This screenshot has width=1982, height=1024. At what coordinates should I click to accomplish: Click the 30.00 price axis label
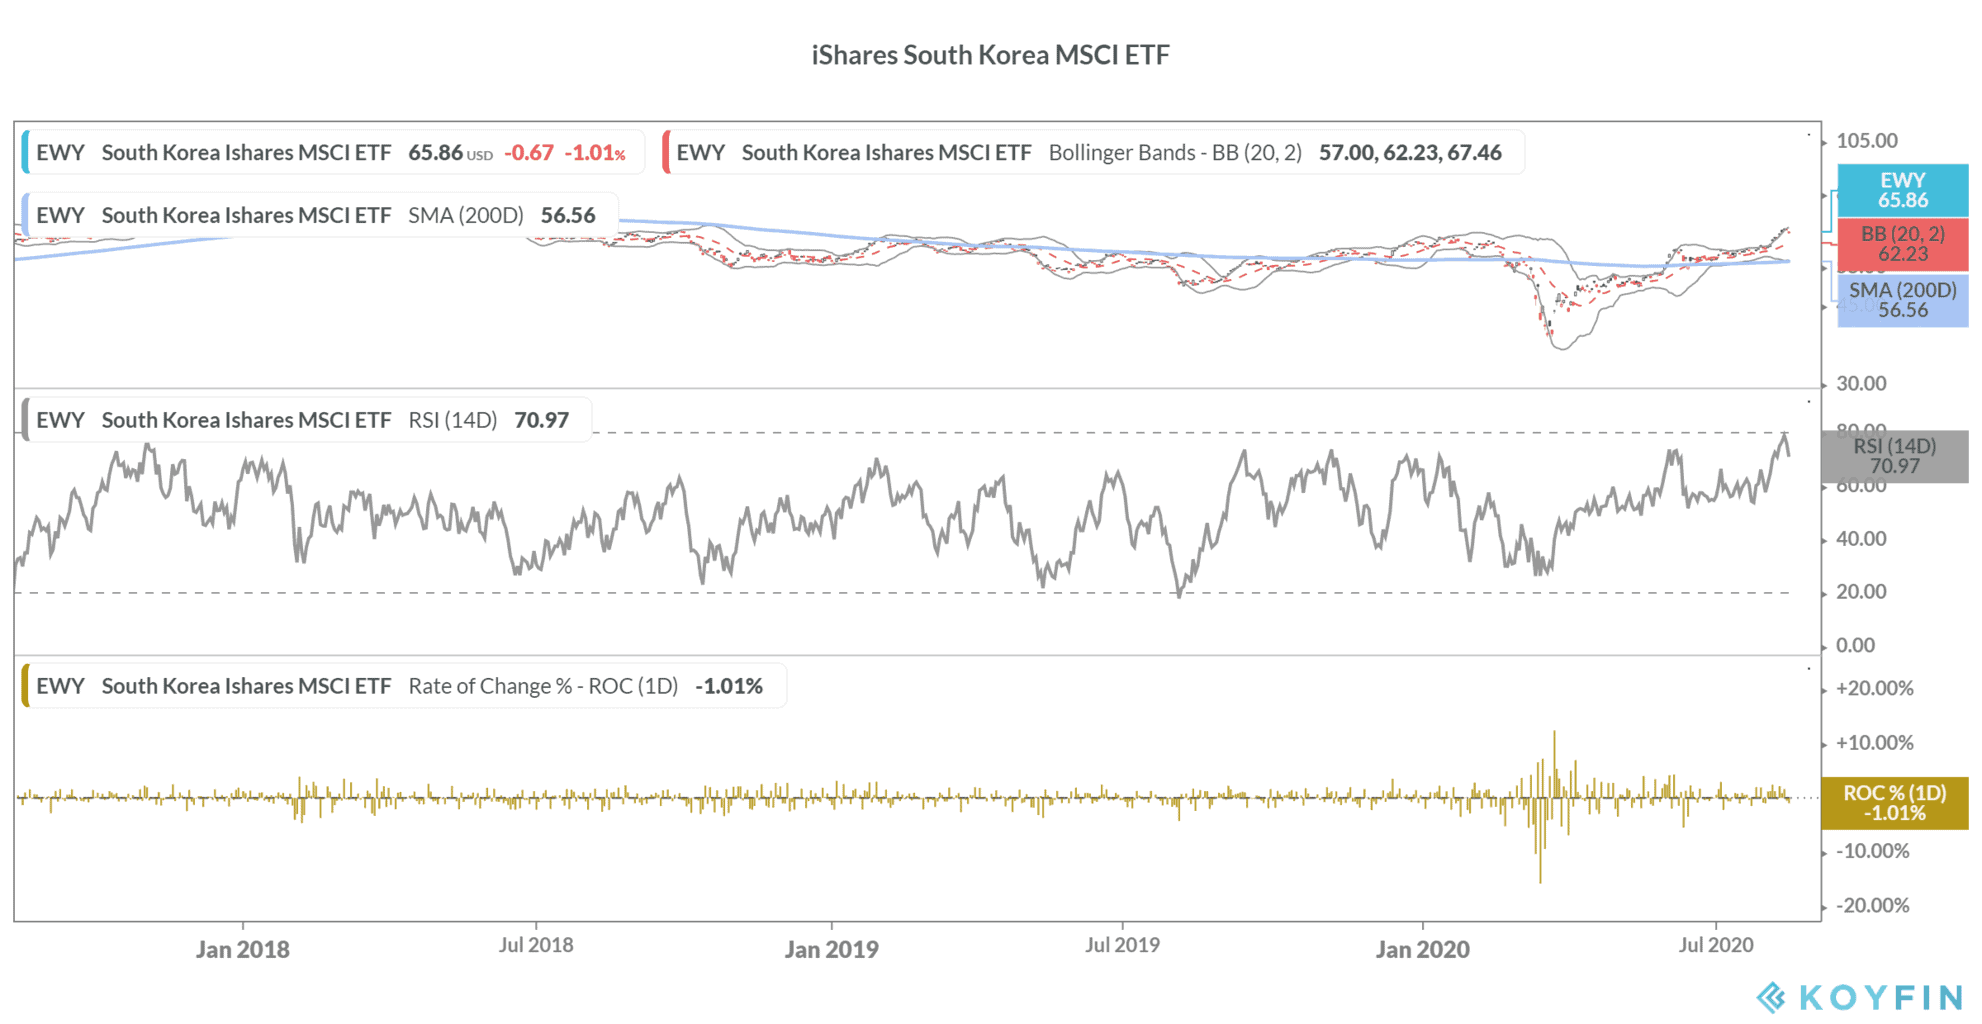click(x=1861, y=384)
